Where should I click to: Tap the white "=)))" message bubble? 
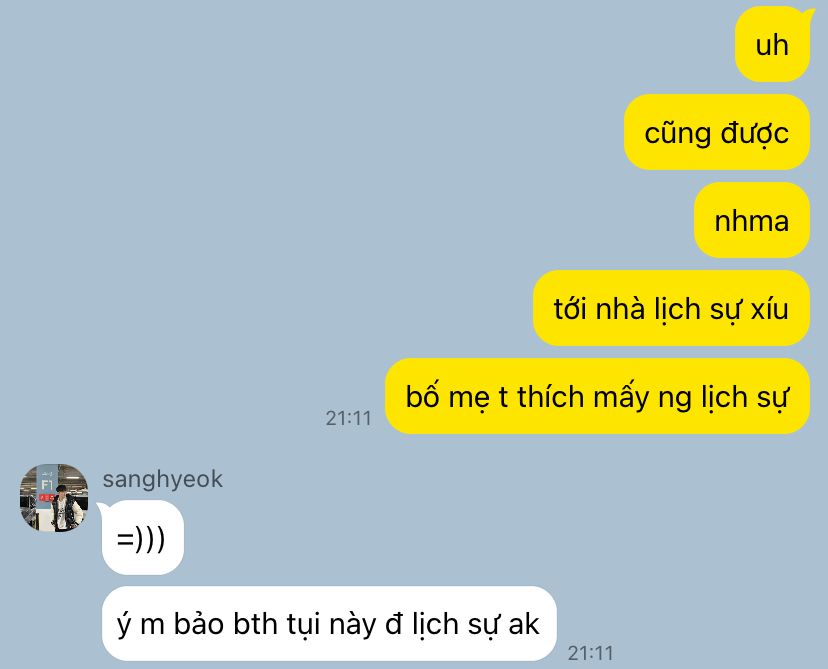coord(143,538)
